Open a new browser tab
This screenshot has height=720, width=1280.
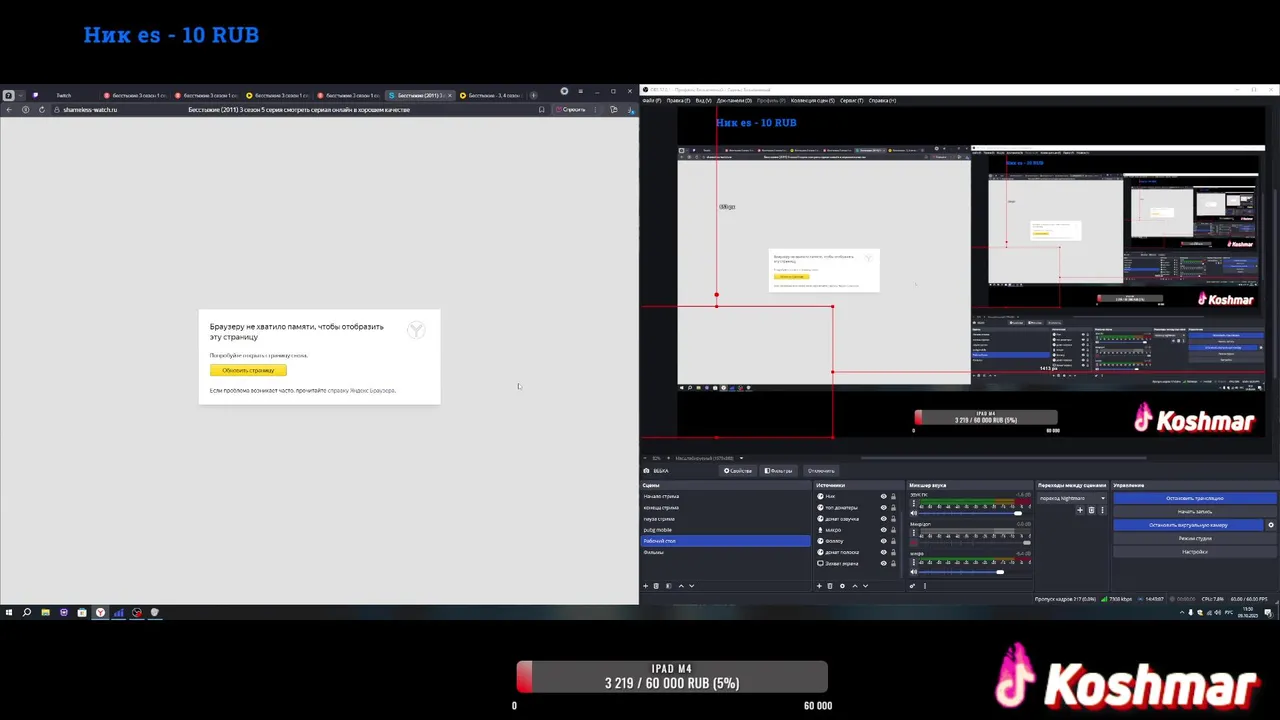[x=533, y=95]
